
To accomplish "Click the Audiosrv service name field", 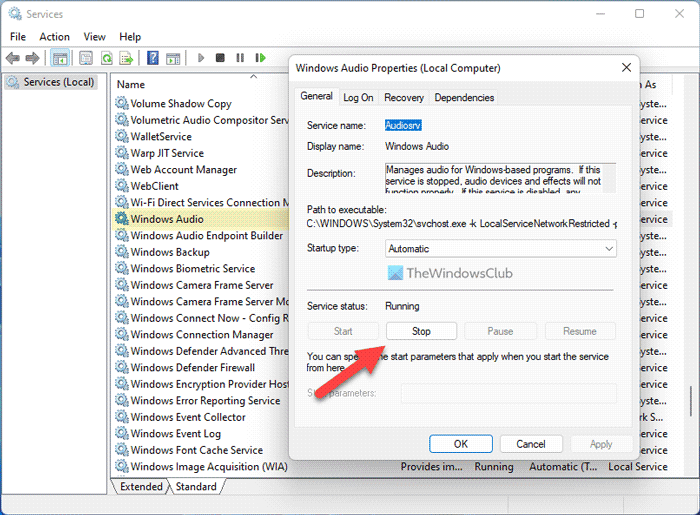I will [x=403, y=125].
